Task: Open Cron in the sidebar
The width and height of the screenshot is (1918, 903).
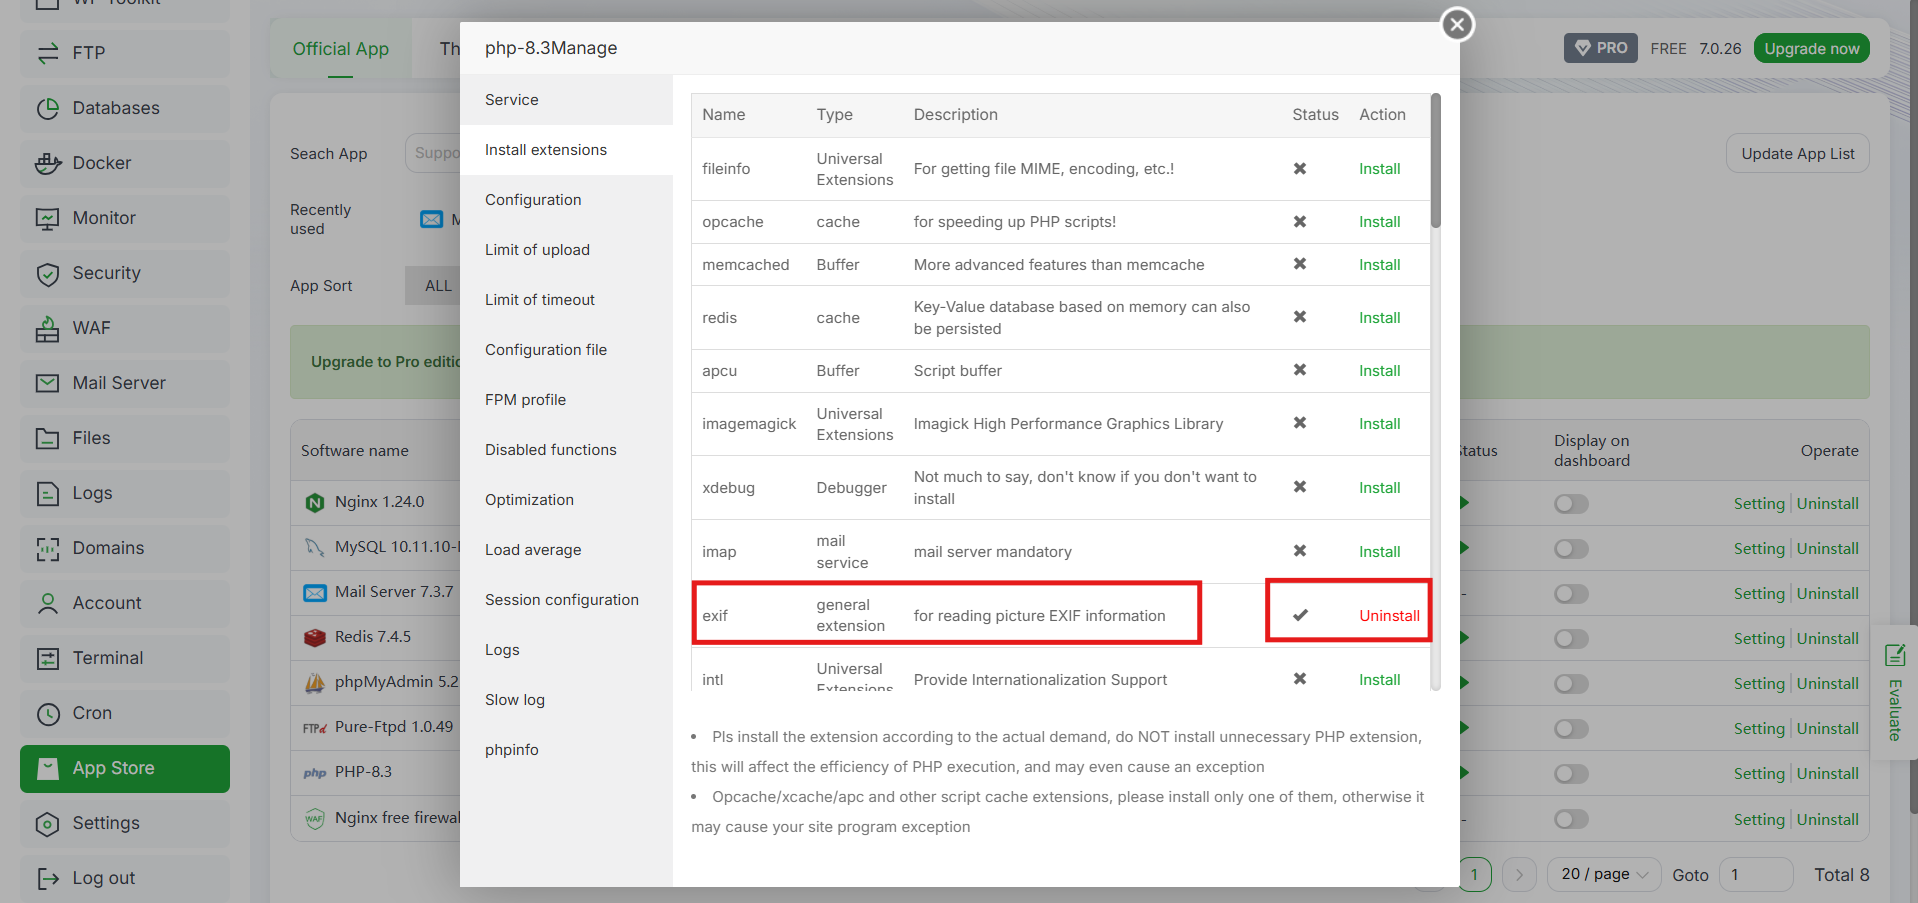Action: (125, 713)
